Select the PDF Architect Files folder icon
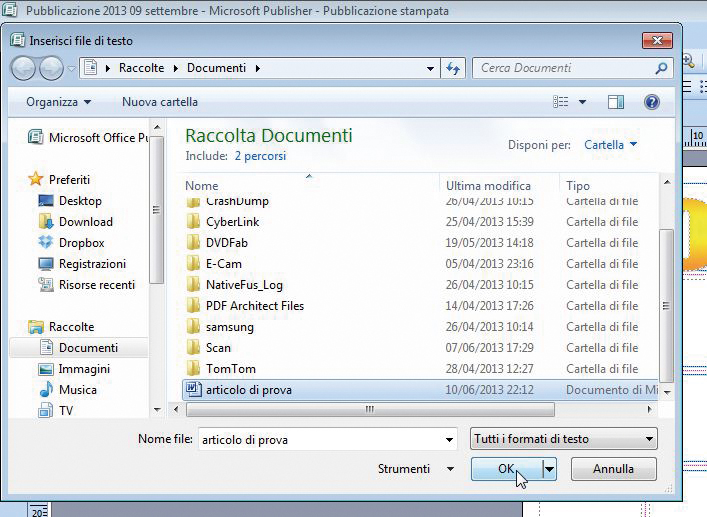The image size is (707, 517). pos(193,306)
